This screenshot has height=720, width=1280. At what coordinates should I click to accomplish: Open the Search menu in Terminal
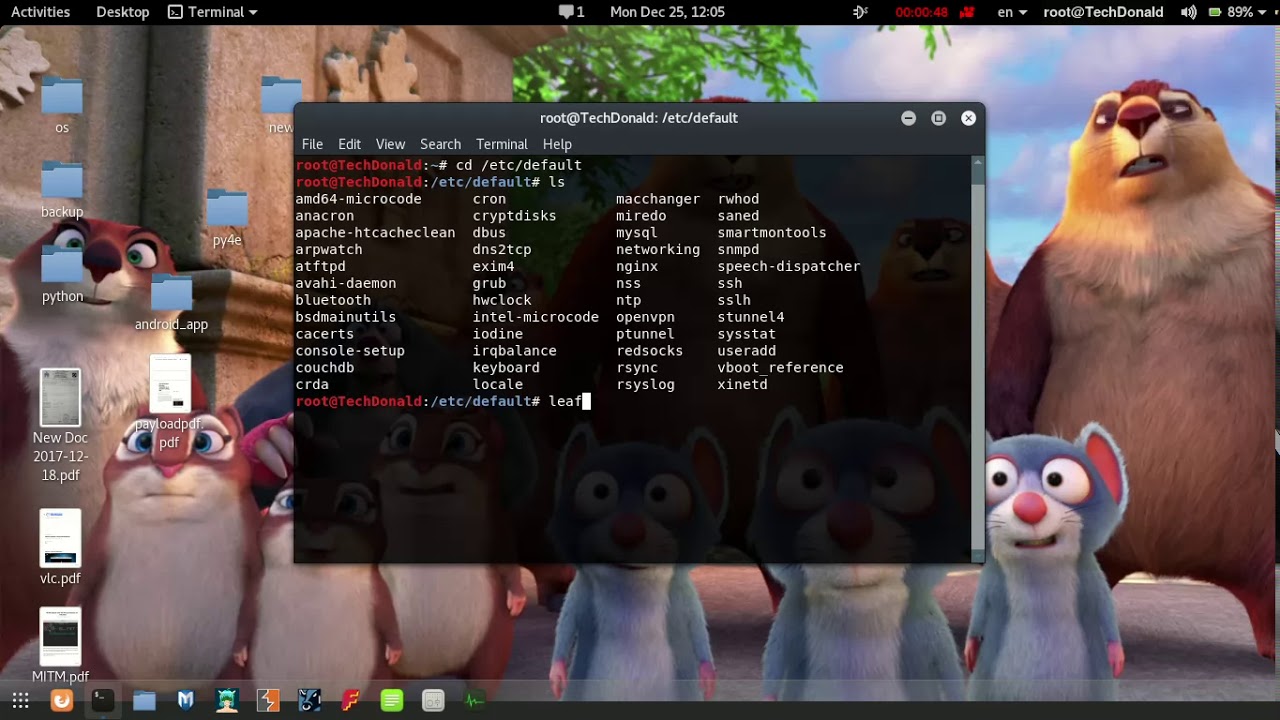[x=440, y=144]
